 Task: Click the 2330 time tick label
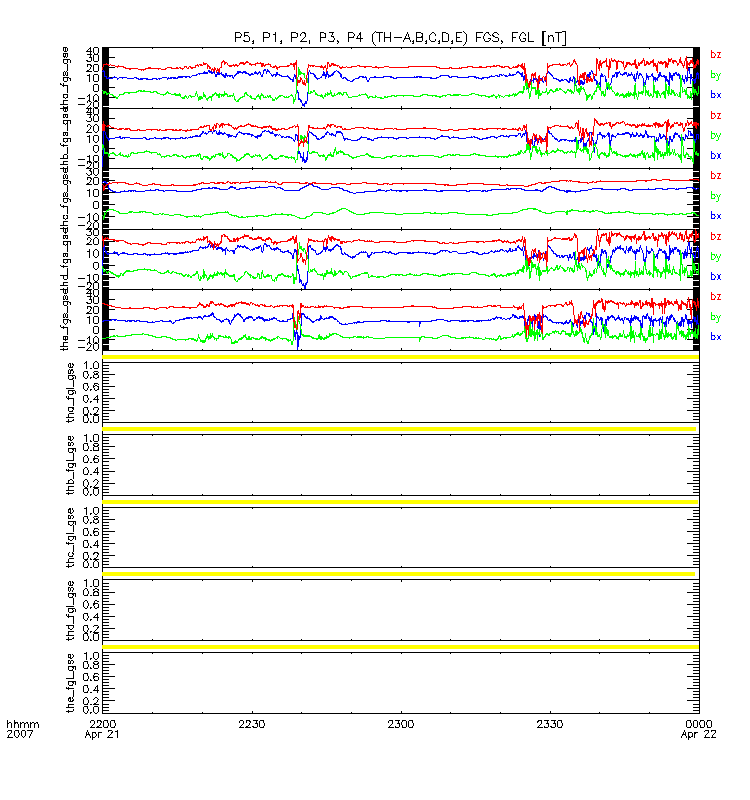click(x=549, y=724)
